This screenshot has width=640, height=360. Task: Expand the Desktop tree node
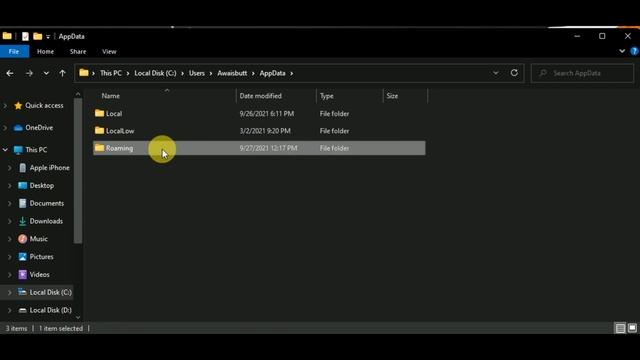[x=10, y=186]
